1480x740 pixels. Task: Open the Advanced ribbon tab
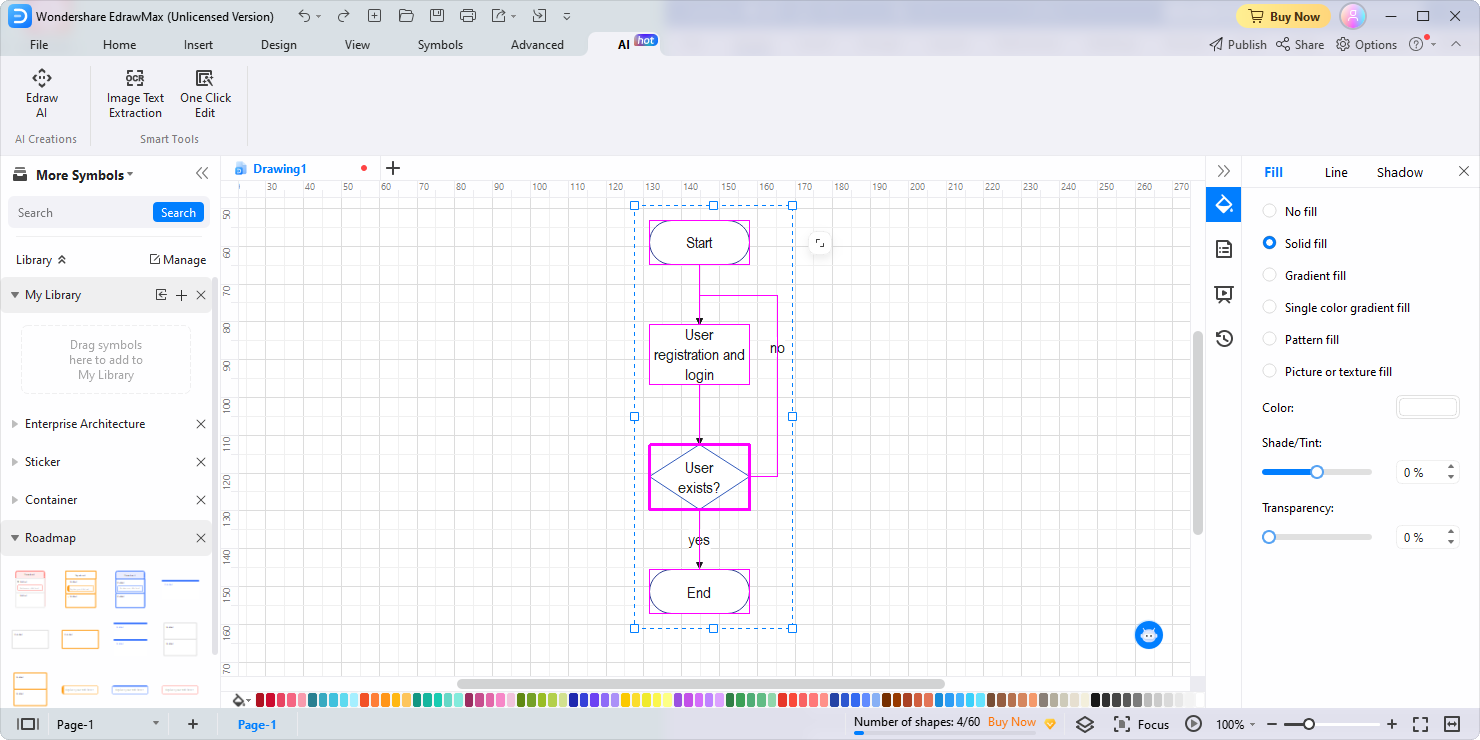[x=537, y=45]
